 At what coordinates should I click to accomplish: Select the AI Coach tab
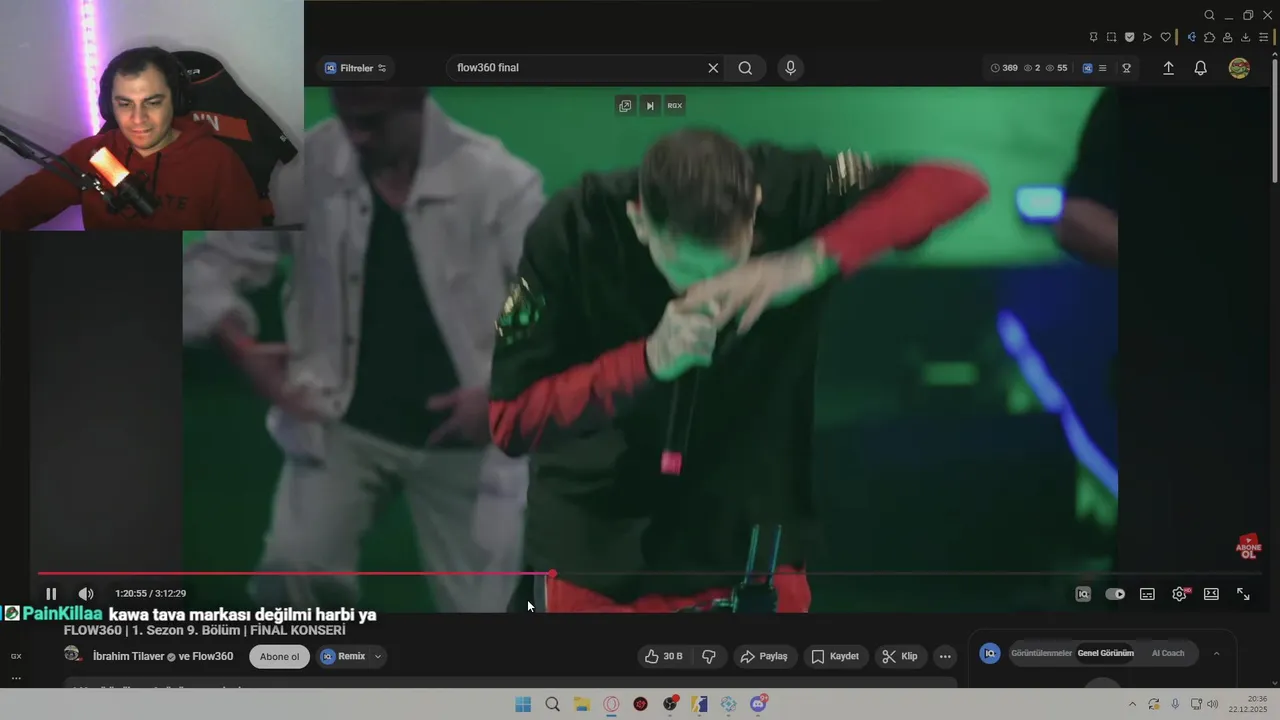click(x=1168, y=653)
